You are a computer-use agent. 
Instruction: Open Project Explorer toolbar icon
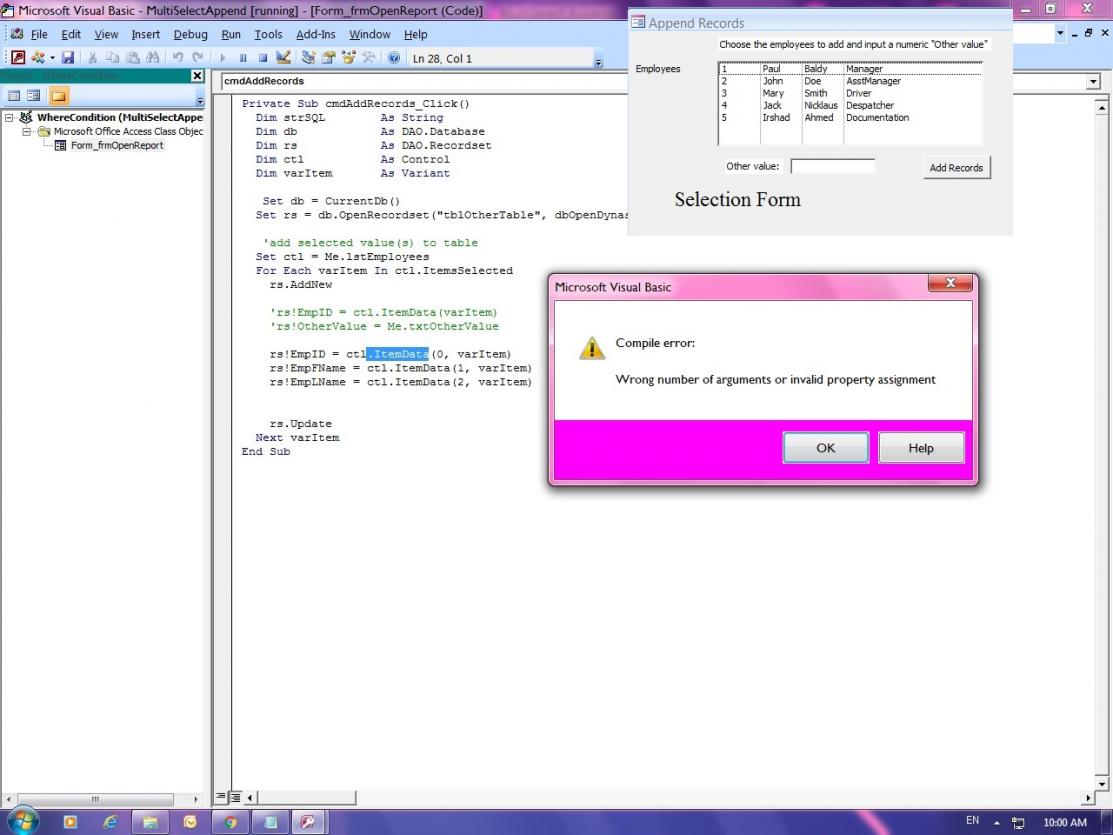(x=308, y=58)
